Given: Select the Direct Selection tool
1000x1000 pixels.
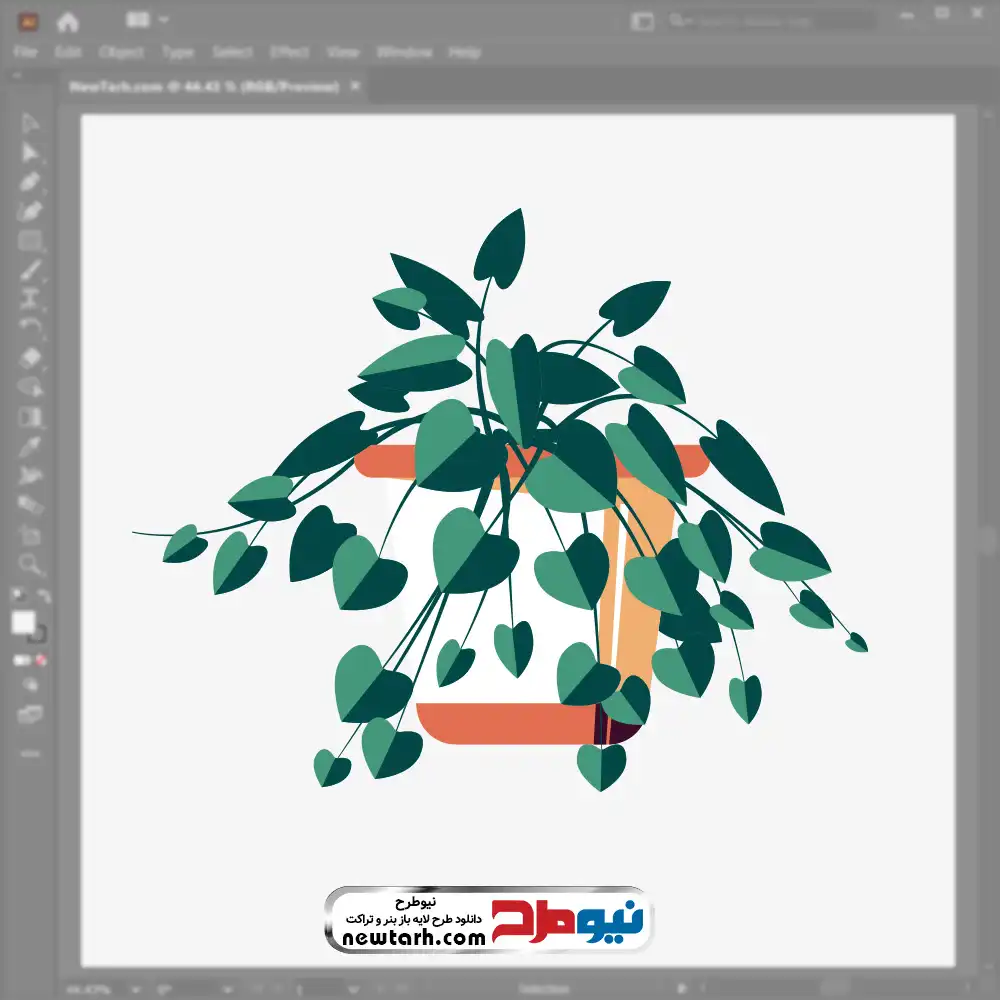Looking at the screenshot, I should coord(30,152).
